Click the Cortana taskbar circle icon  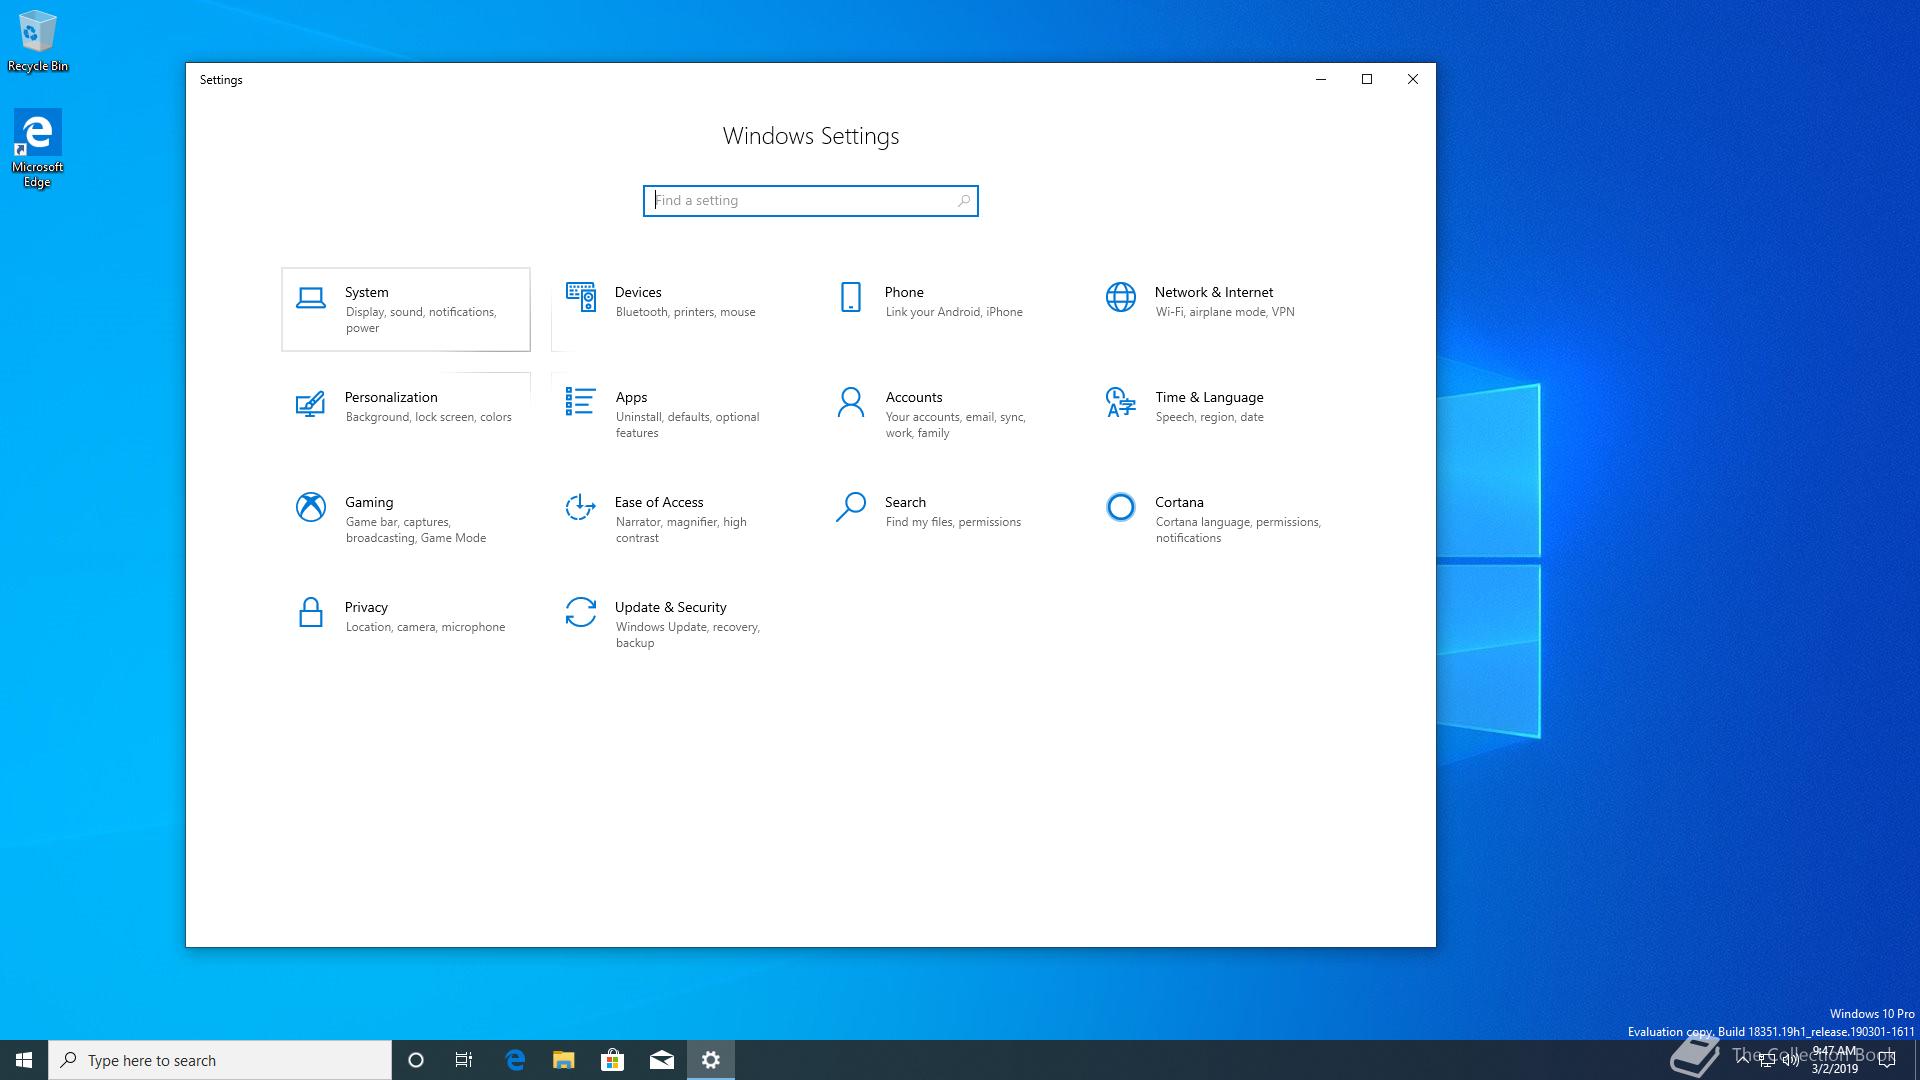pyautogui.click(x=416, y=1060)
